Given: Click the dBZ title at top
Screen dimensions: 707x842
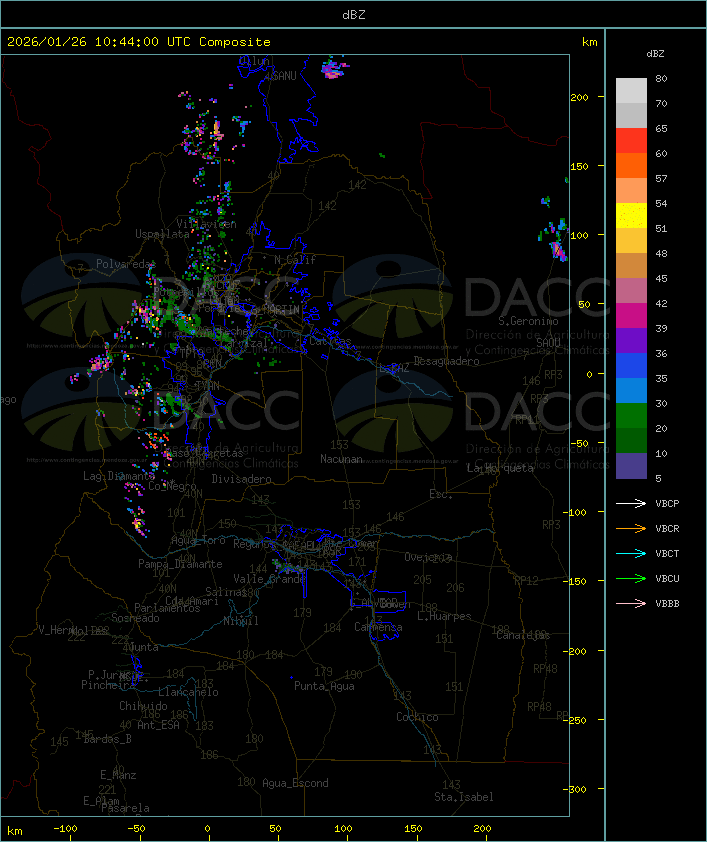Looking at the screenshot, I should click(353, 14).
